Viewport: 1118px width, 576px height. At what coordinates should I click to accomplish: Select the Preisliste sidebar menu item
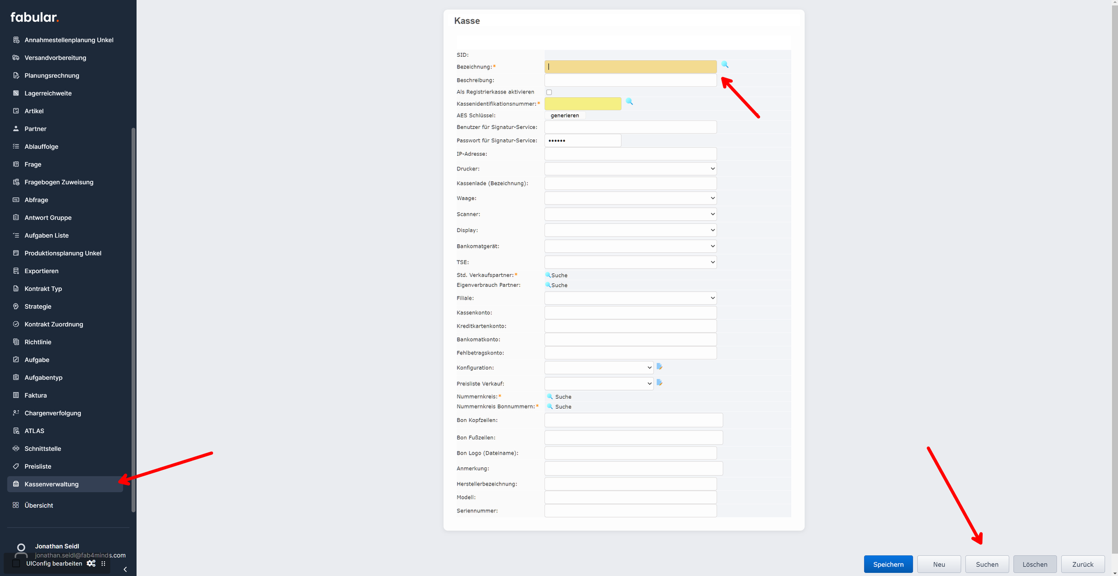click(38, 466)
